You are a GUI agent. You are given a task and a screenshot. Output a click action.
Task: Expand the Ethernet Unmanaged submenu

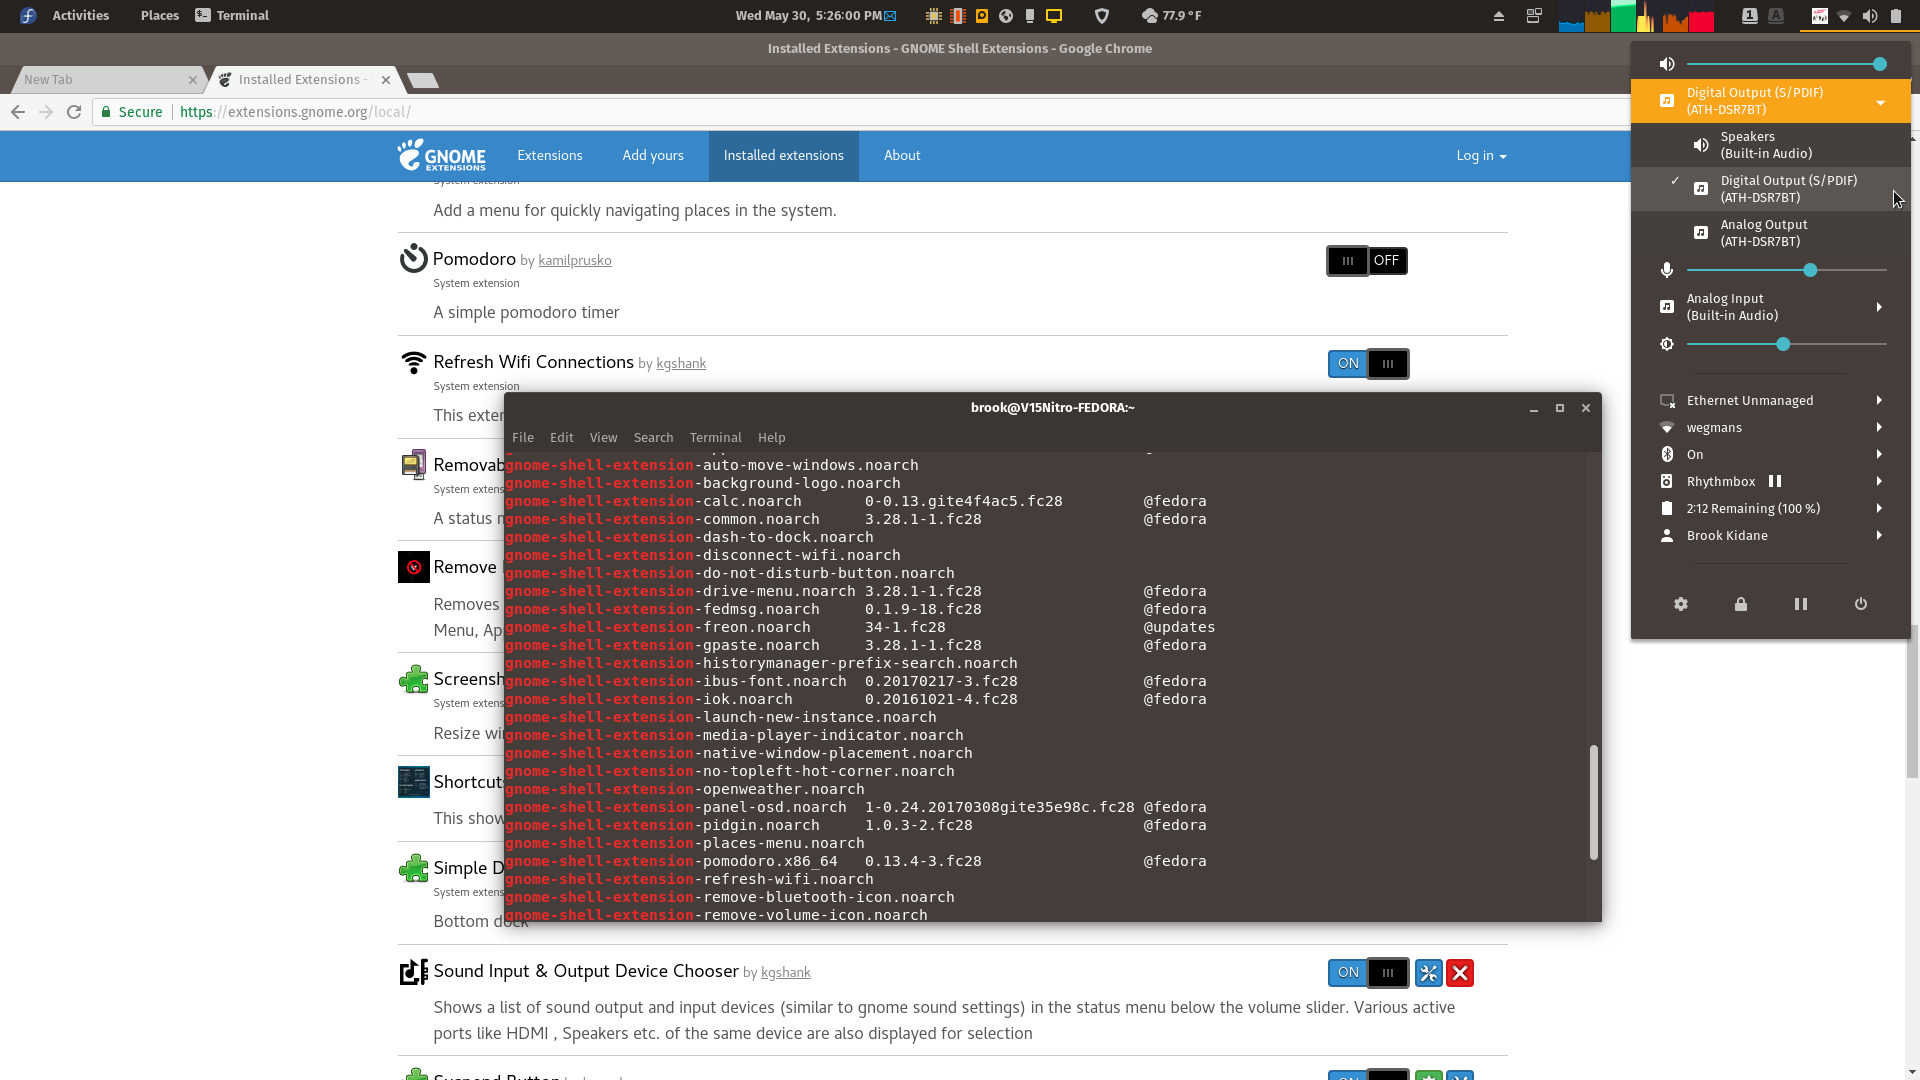(x=1771, y=400)
